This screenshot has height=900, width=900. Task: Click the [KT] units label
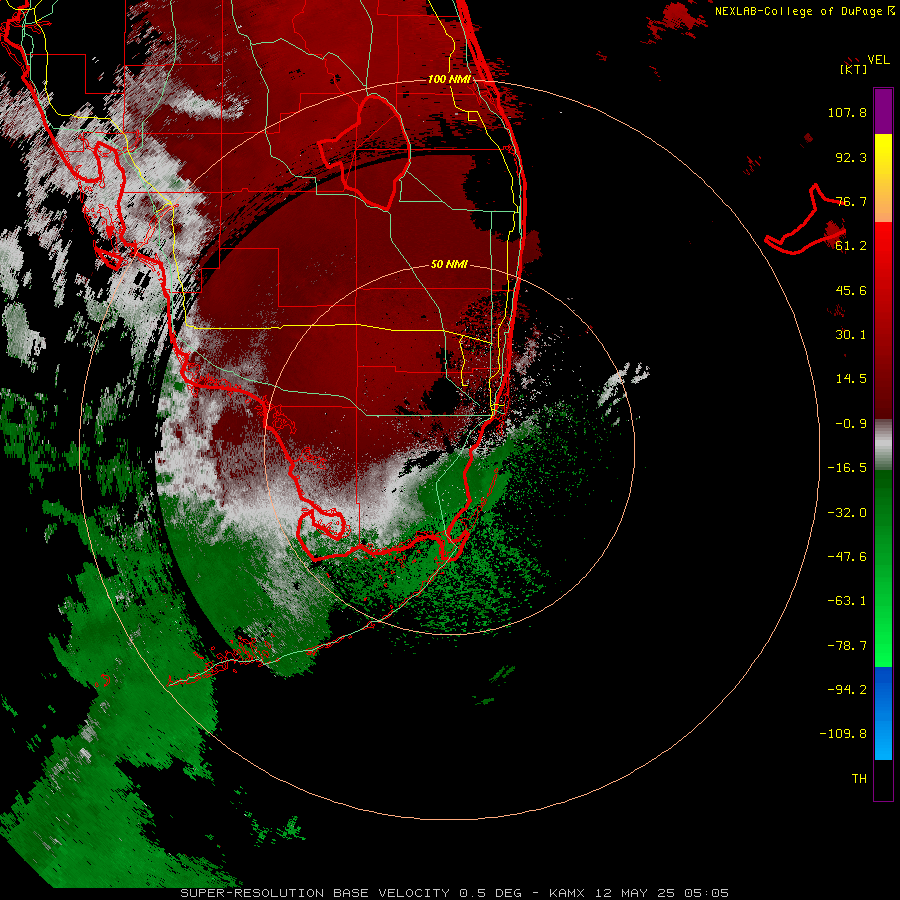[854, 69]
